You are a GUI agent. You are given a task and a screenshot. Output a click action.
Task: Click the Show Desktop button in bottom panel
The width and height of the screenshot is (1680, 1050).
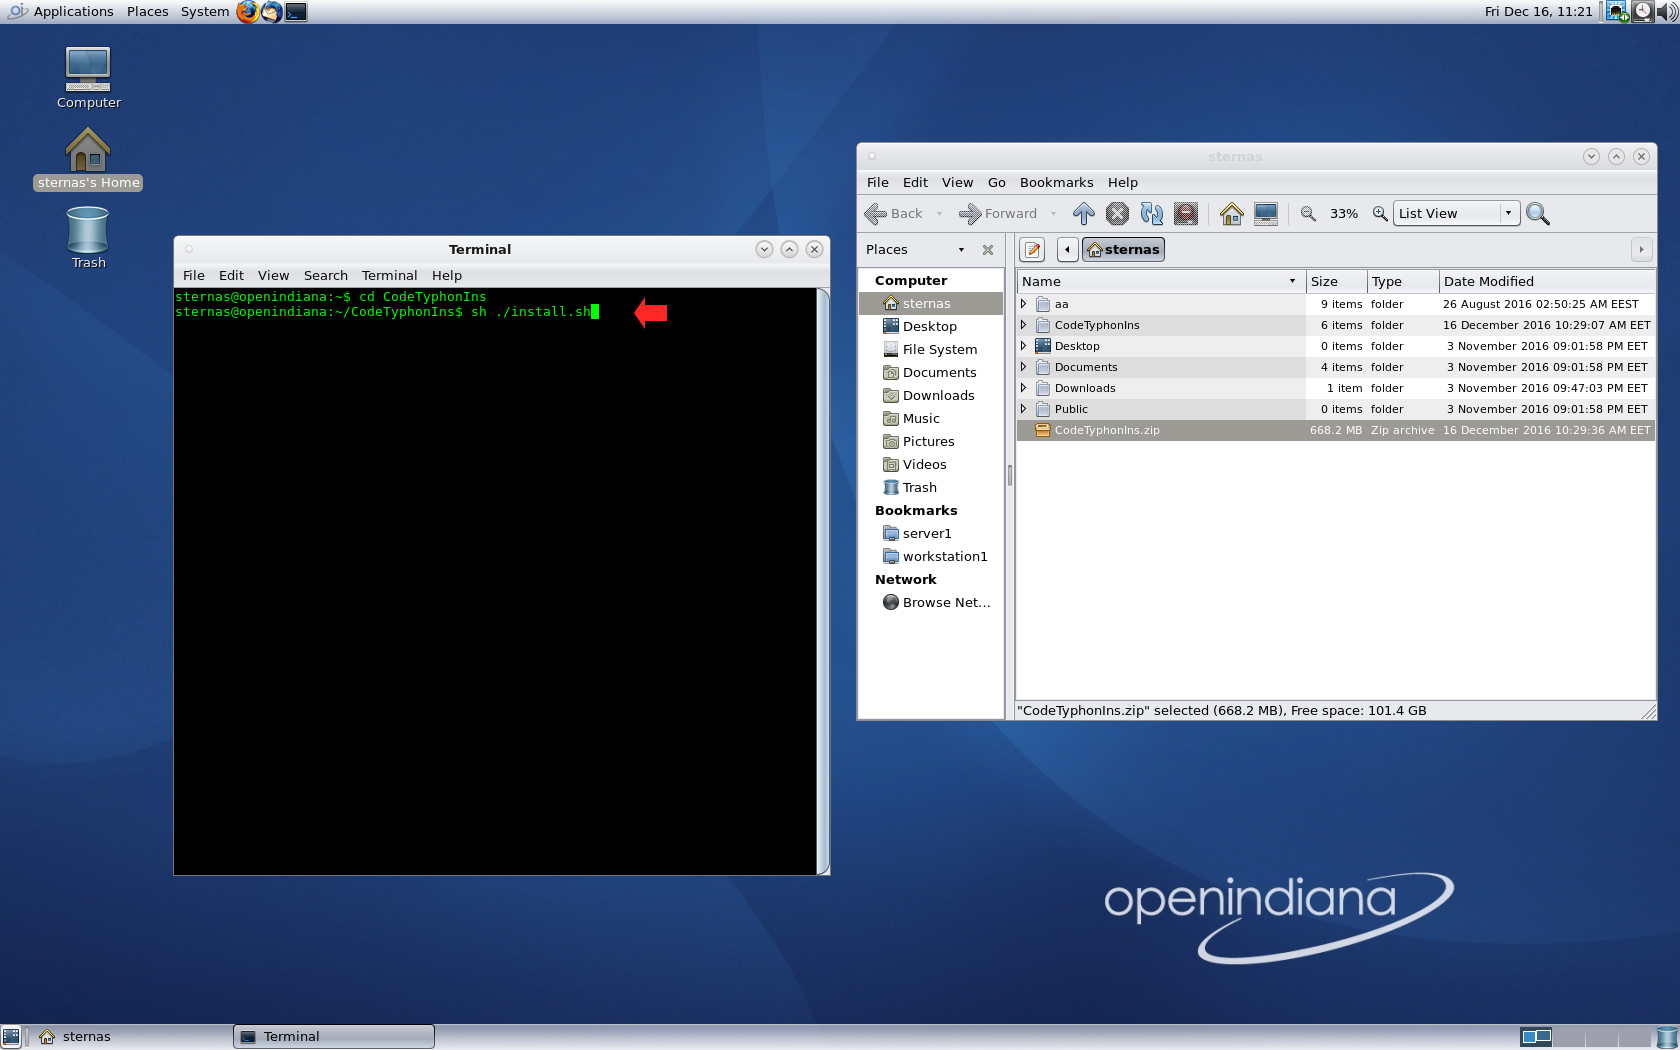pos(11,1037)
